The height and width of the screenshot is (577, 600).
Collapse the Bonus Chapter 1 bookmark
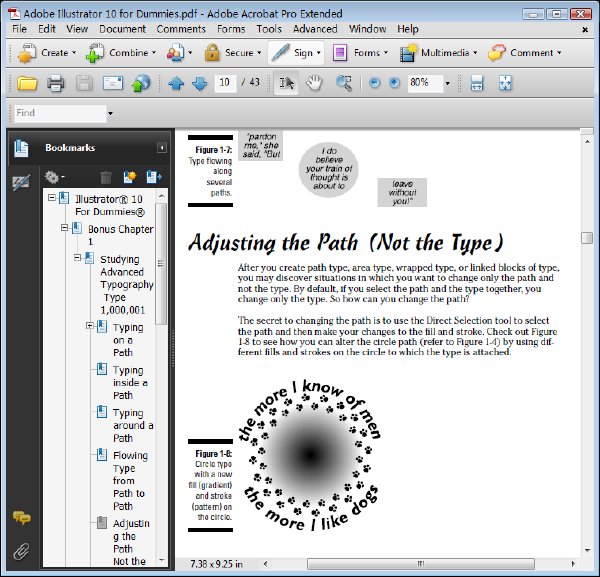[64, 228]
